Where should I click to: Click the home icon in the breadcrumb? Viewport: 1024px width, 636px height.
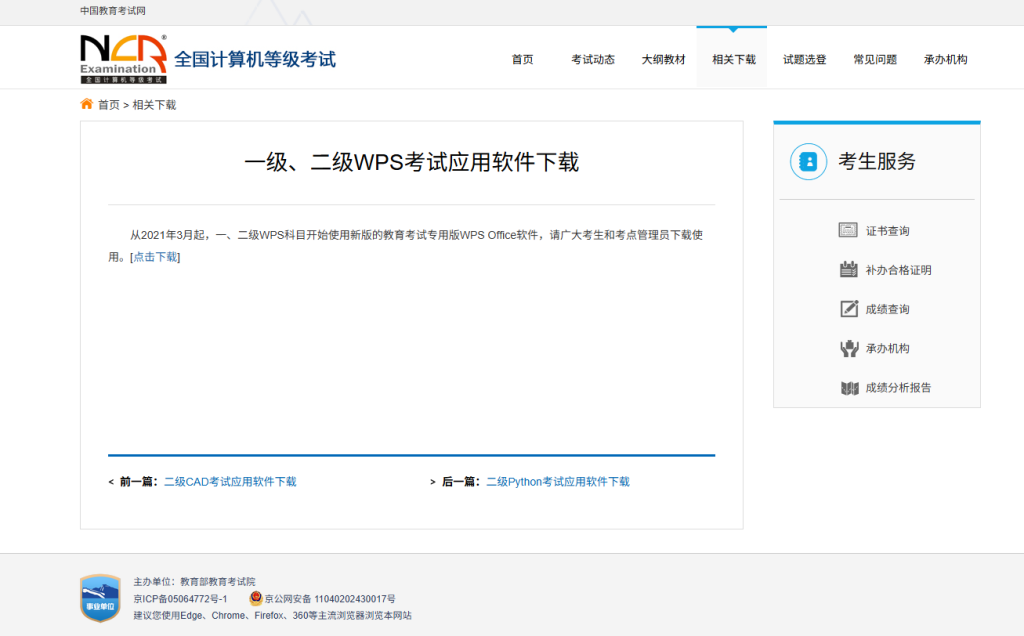point(85,104)
